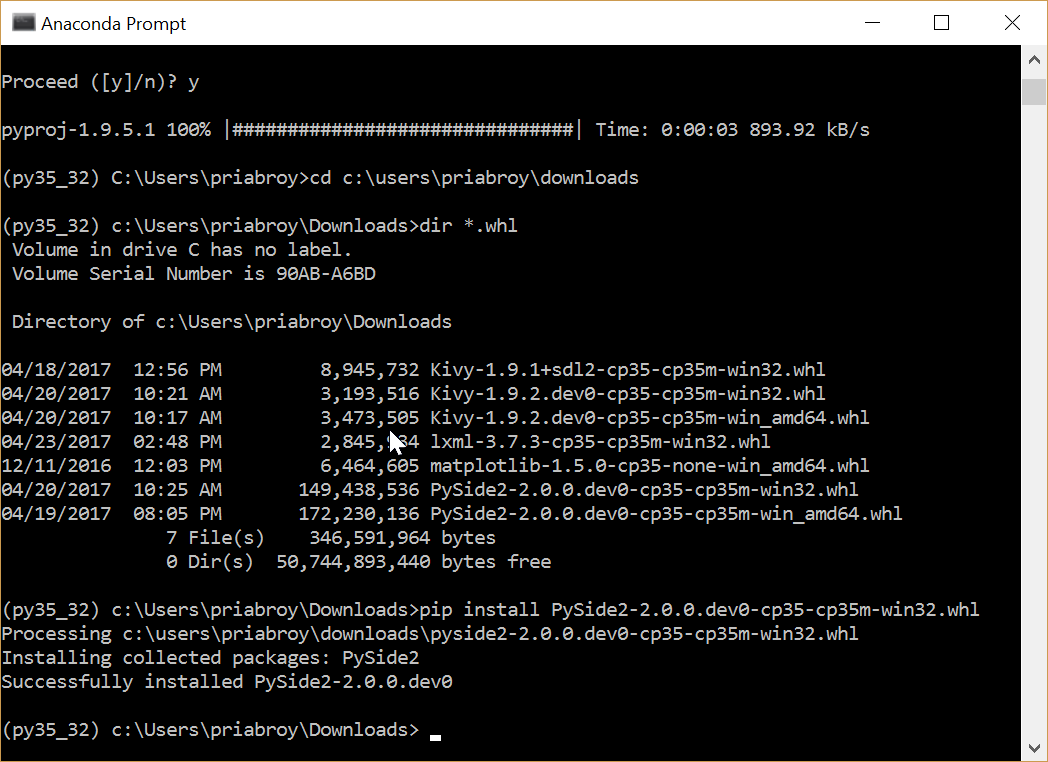Click the final command prompt cursor line
1048x762 pixels.
click(221, 730)
